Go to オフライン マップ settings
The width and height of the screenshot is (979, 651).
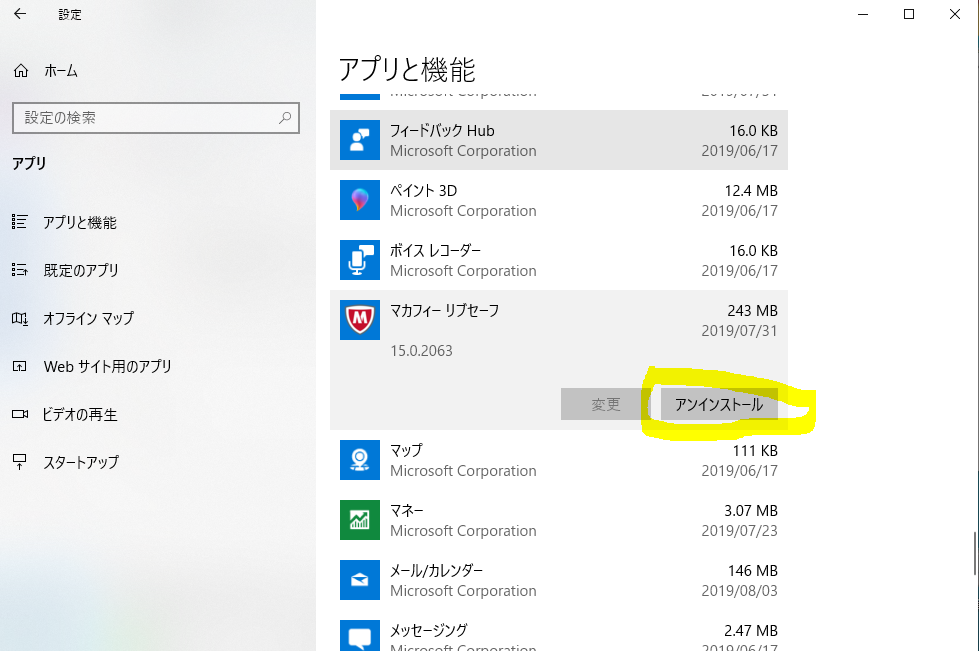point(88,318)
